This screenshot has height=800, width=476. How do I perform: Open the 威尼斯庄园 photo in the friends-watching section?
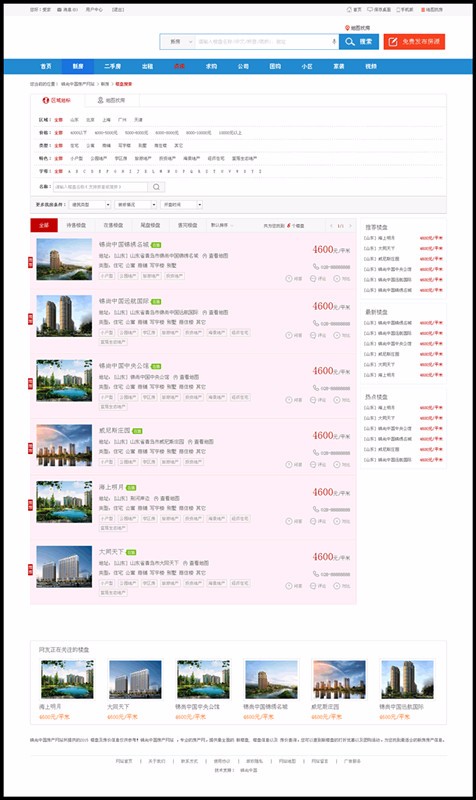(339, 680)
